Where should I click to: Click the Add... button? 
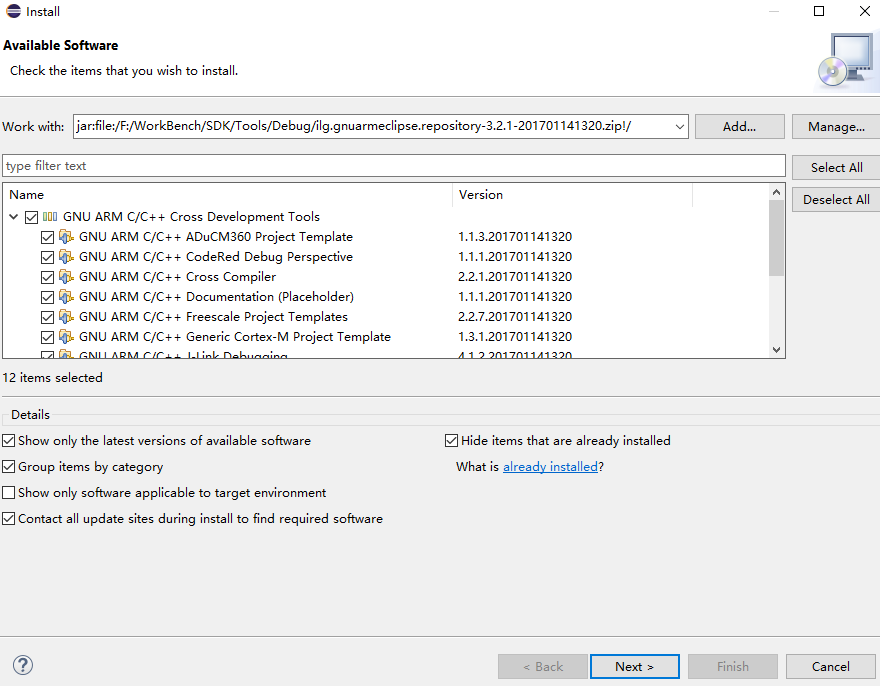[739, 126]
